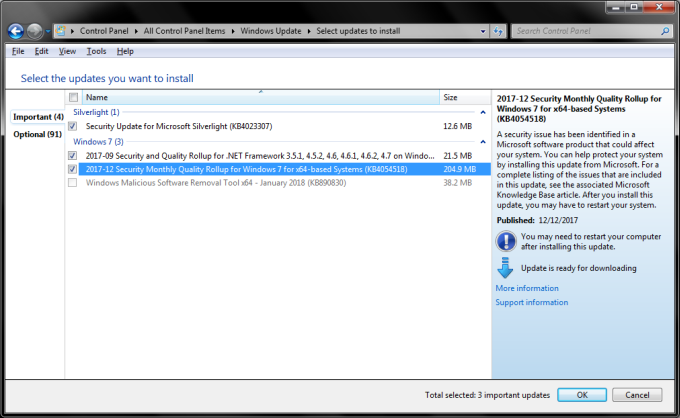
Task: Open the Edit menu
Action: pyautogui.click(x=41, y=51)
